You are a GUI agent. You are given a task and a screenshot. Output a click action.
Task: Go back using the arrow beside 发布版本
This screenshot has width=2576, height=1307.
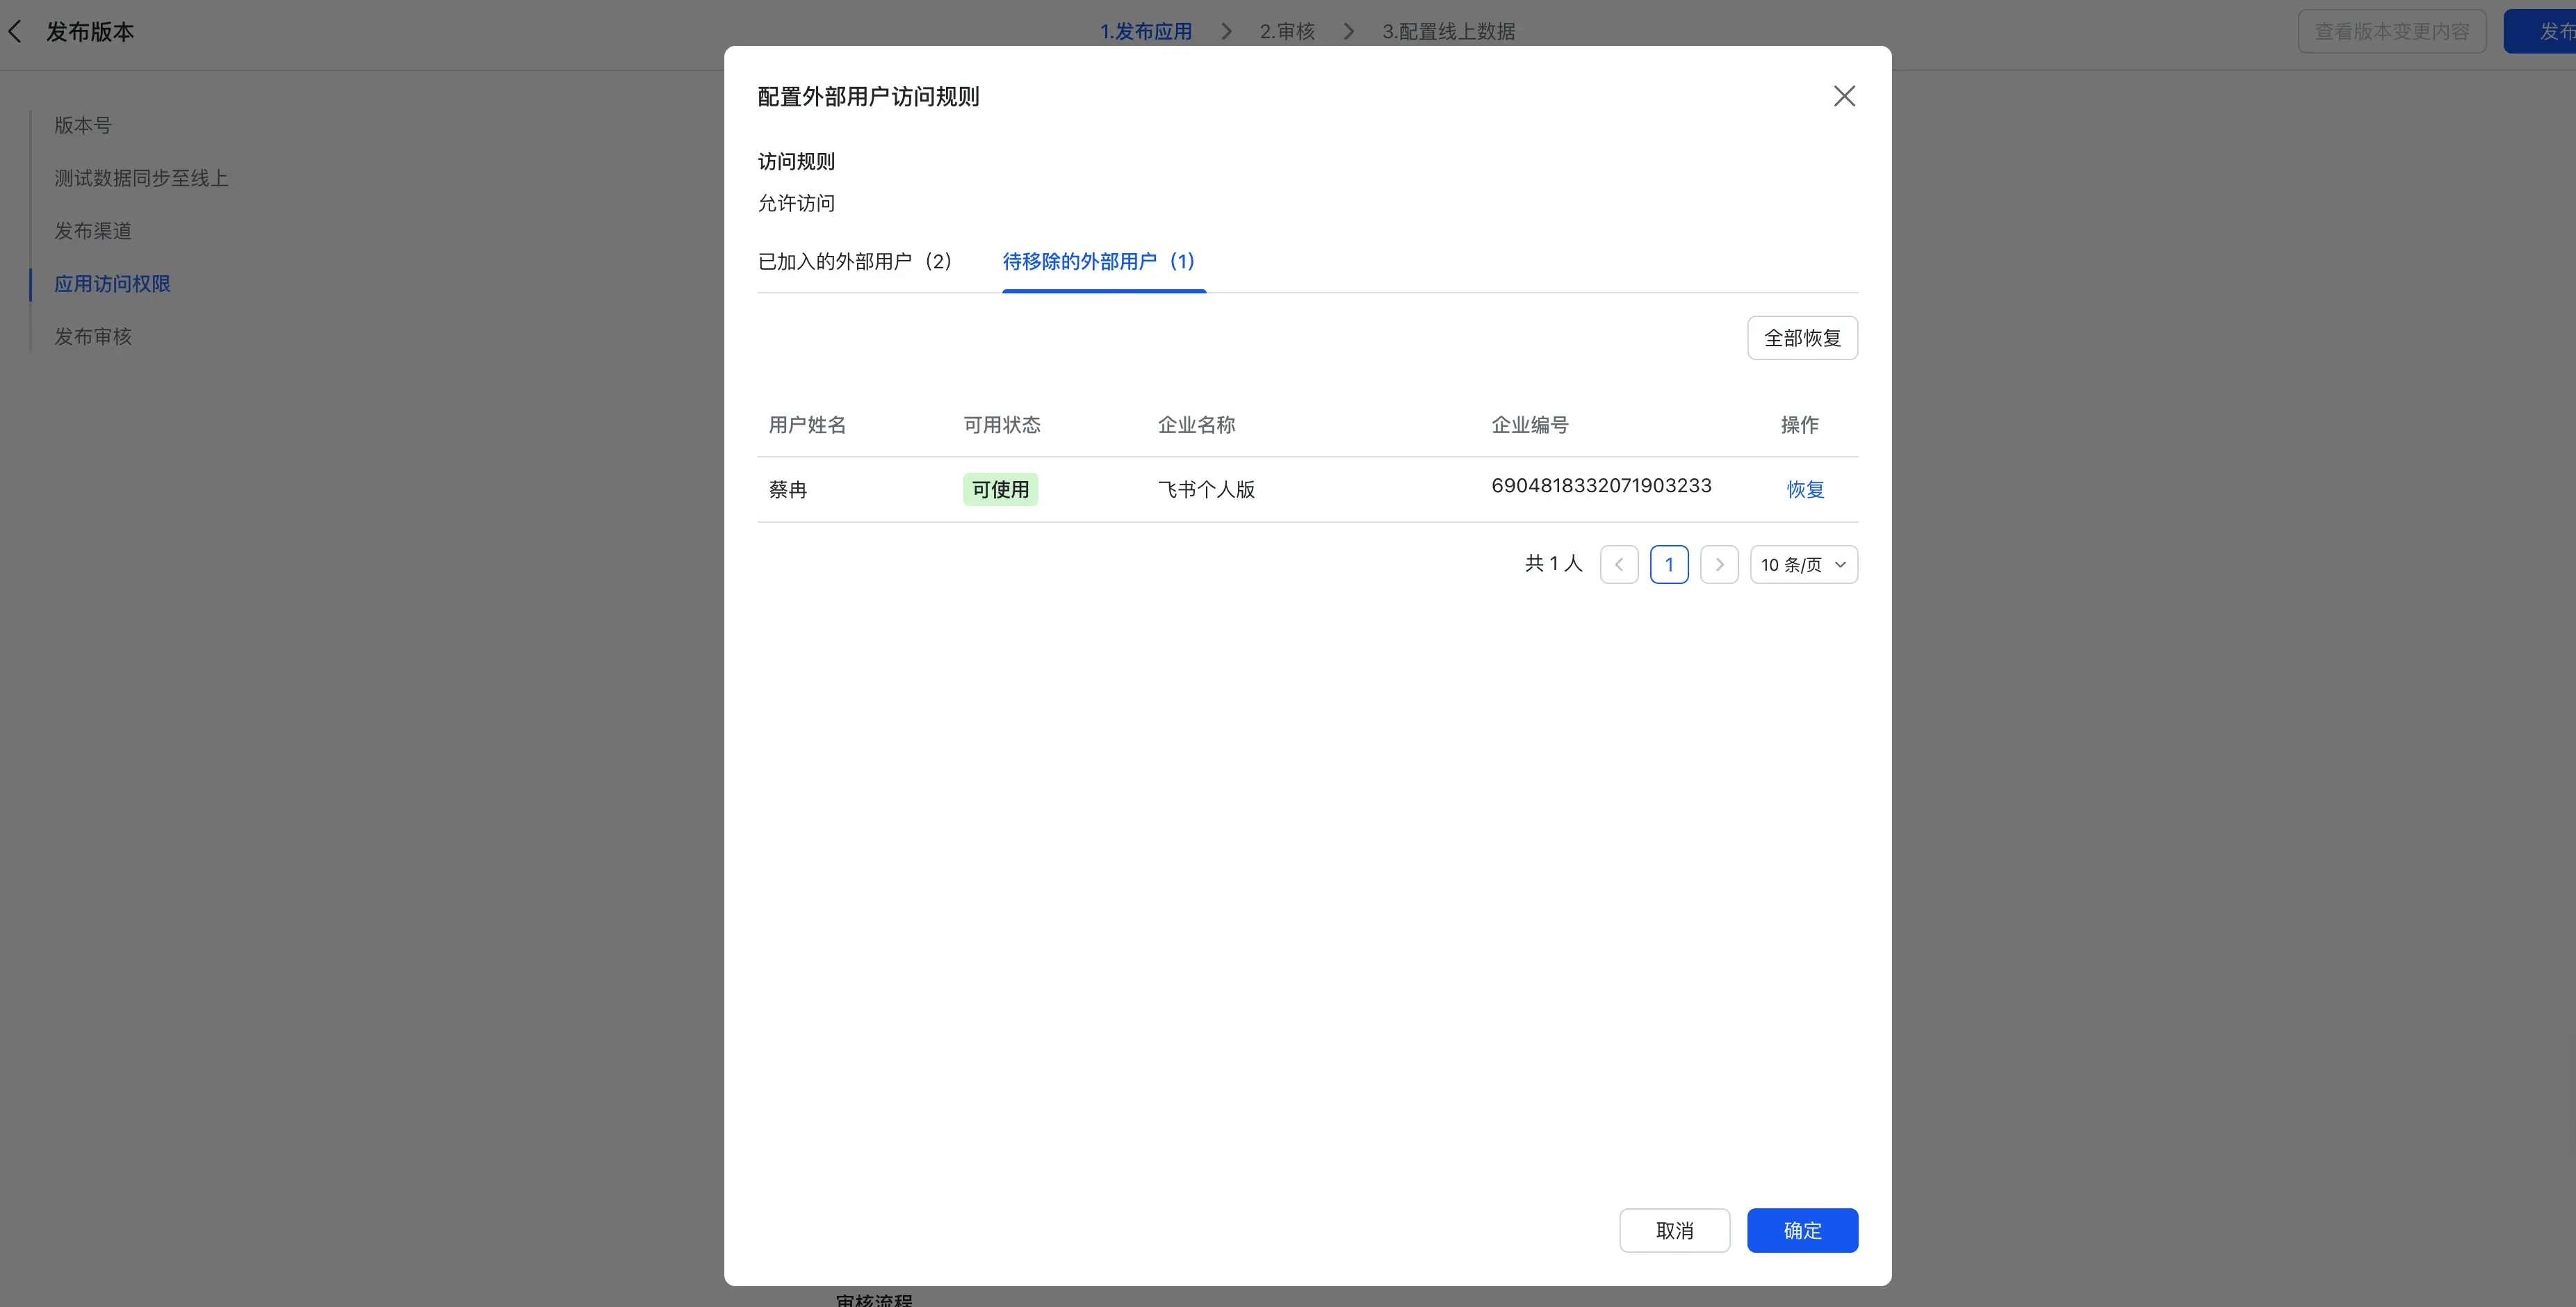click(x=15, y=32)
